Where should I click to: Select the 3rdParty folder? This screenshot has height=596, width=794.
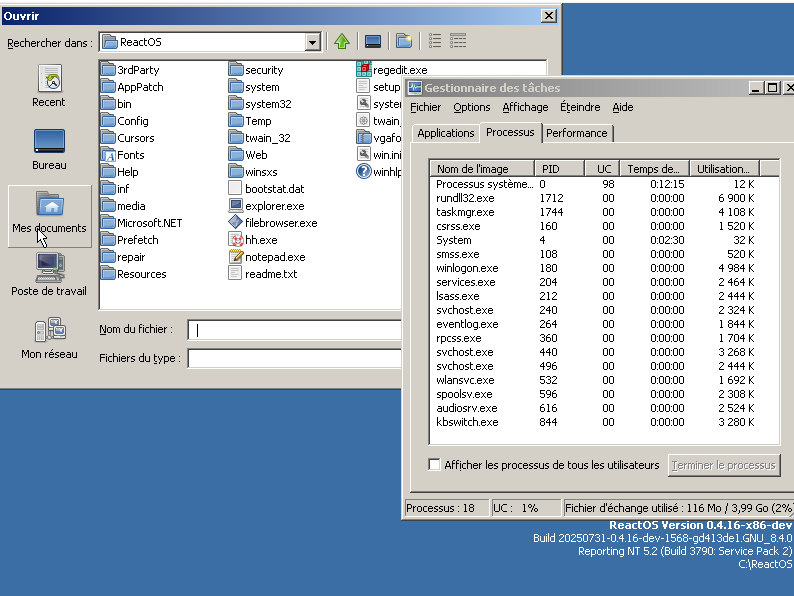tap(130, 70)
